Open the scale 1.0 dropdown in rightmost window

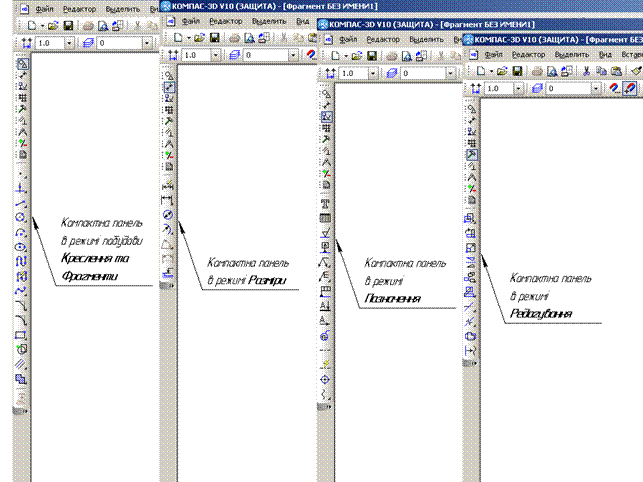pyautogui.click(x=518, y=88)
